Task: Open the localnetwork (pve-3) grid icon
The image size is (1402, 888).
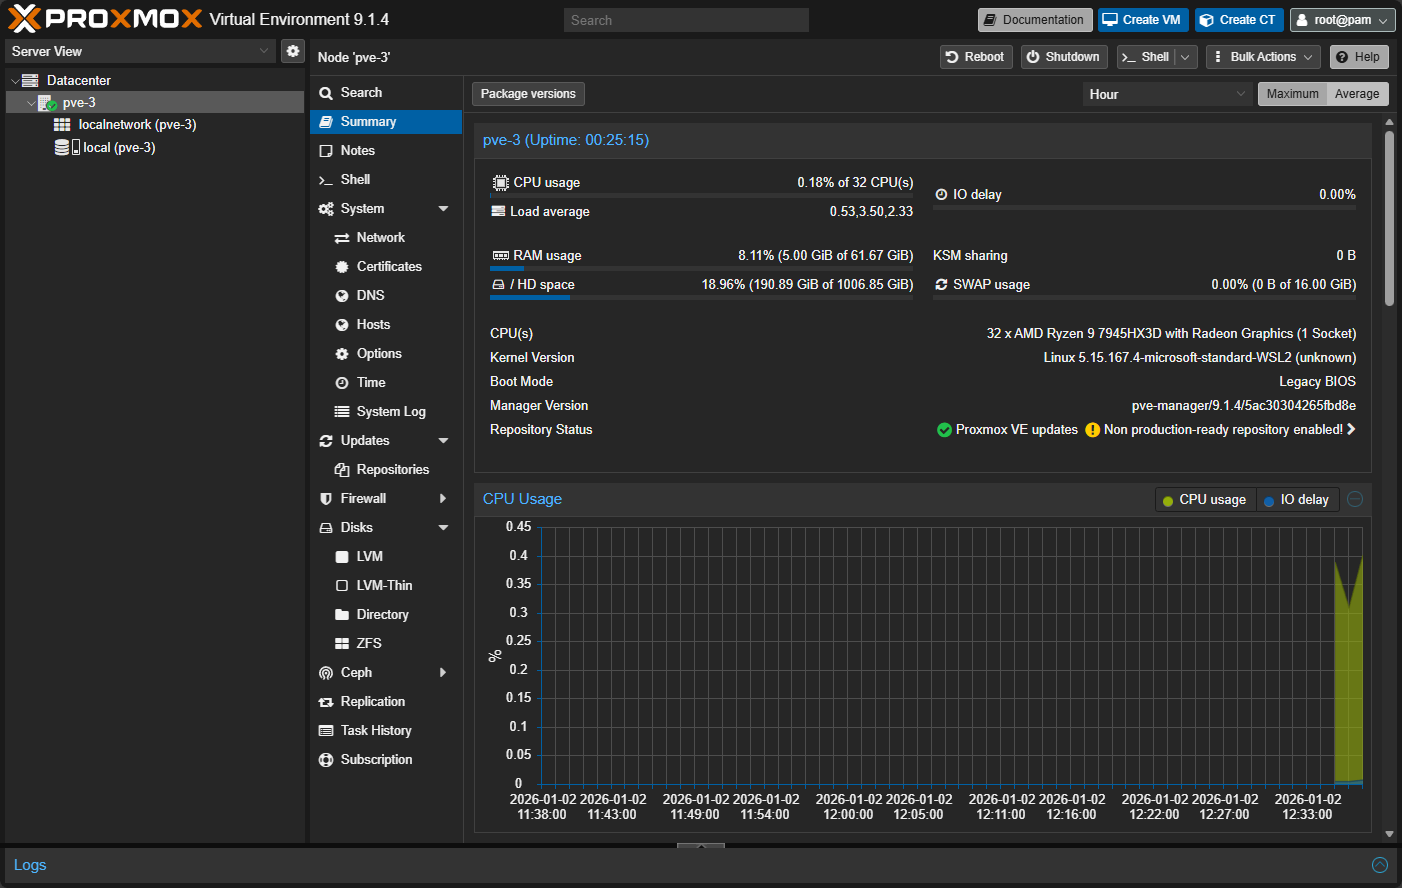Action: pos(62,125)
